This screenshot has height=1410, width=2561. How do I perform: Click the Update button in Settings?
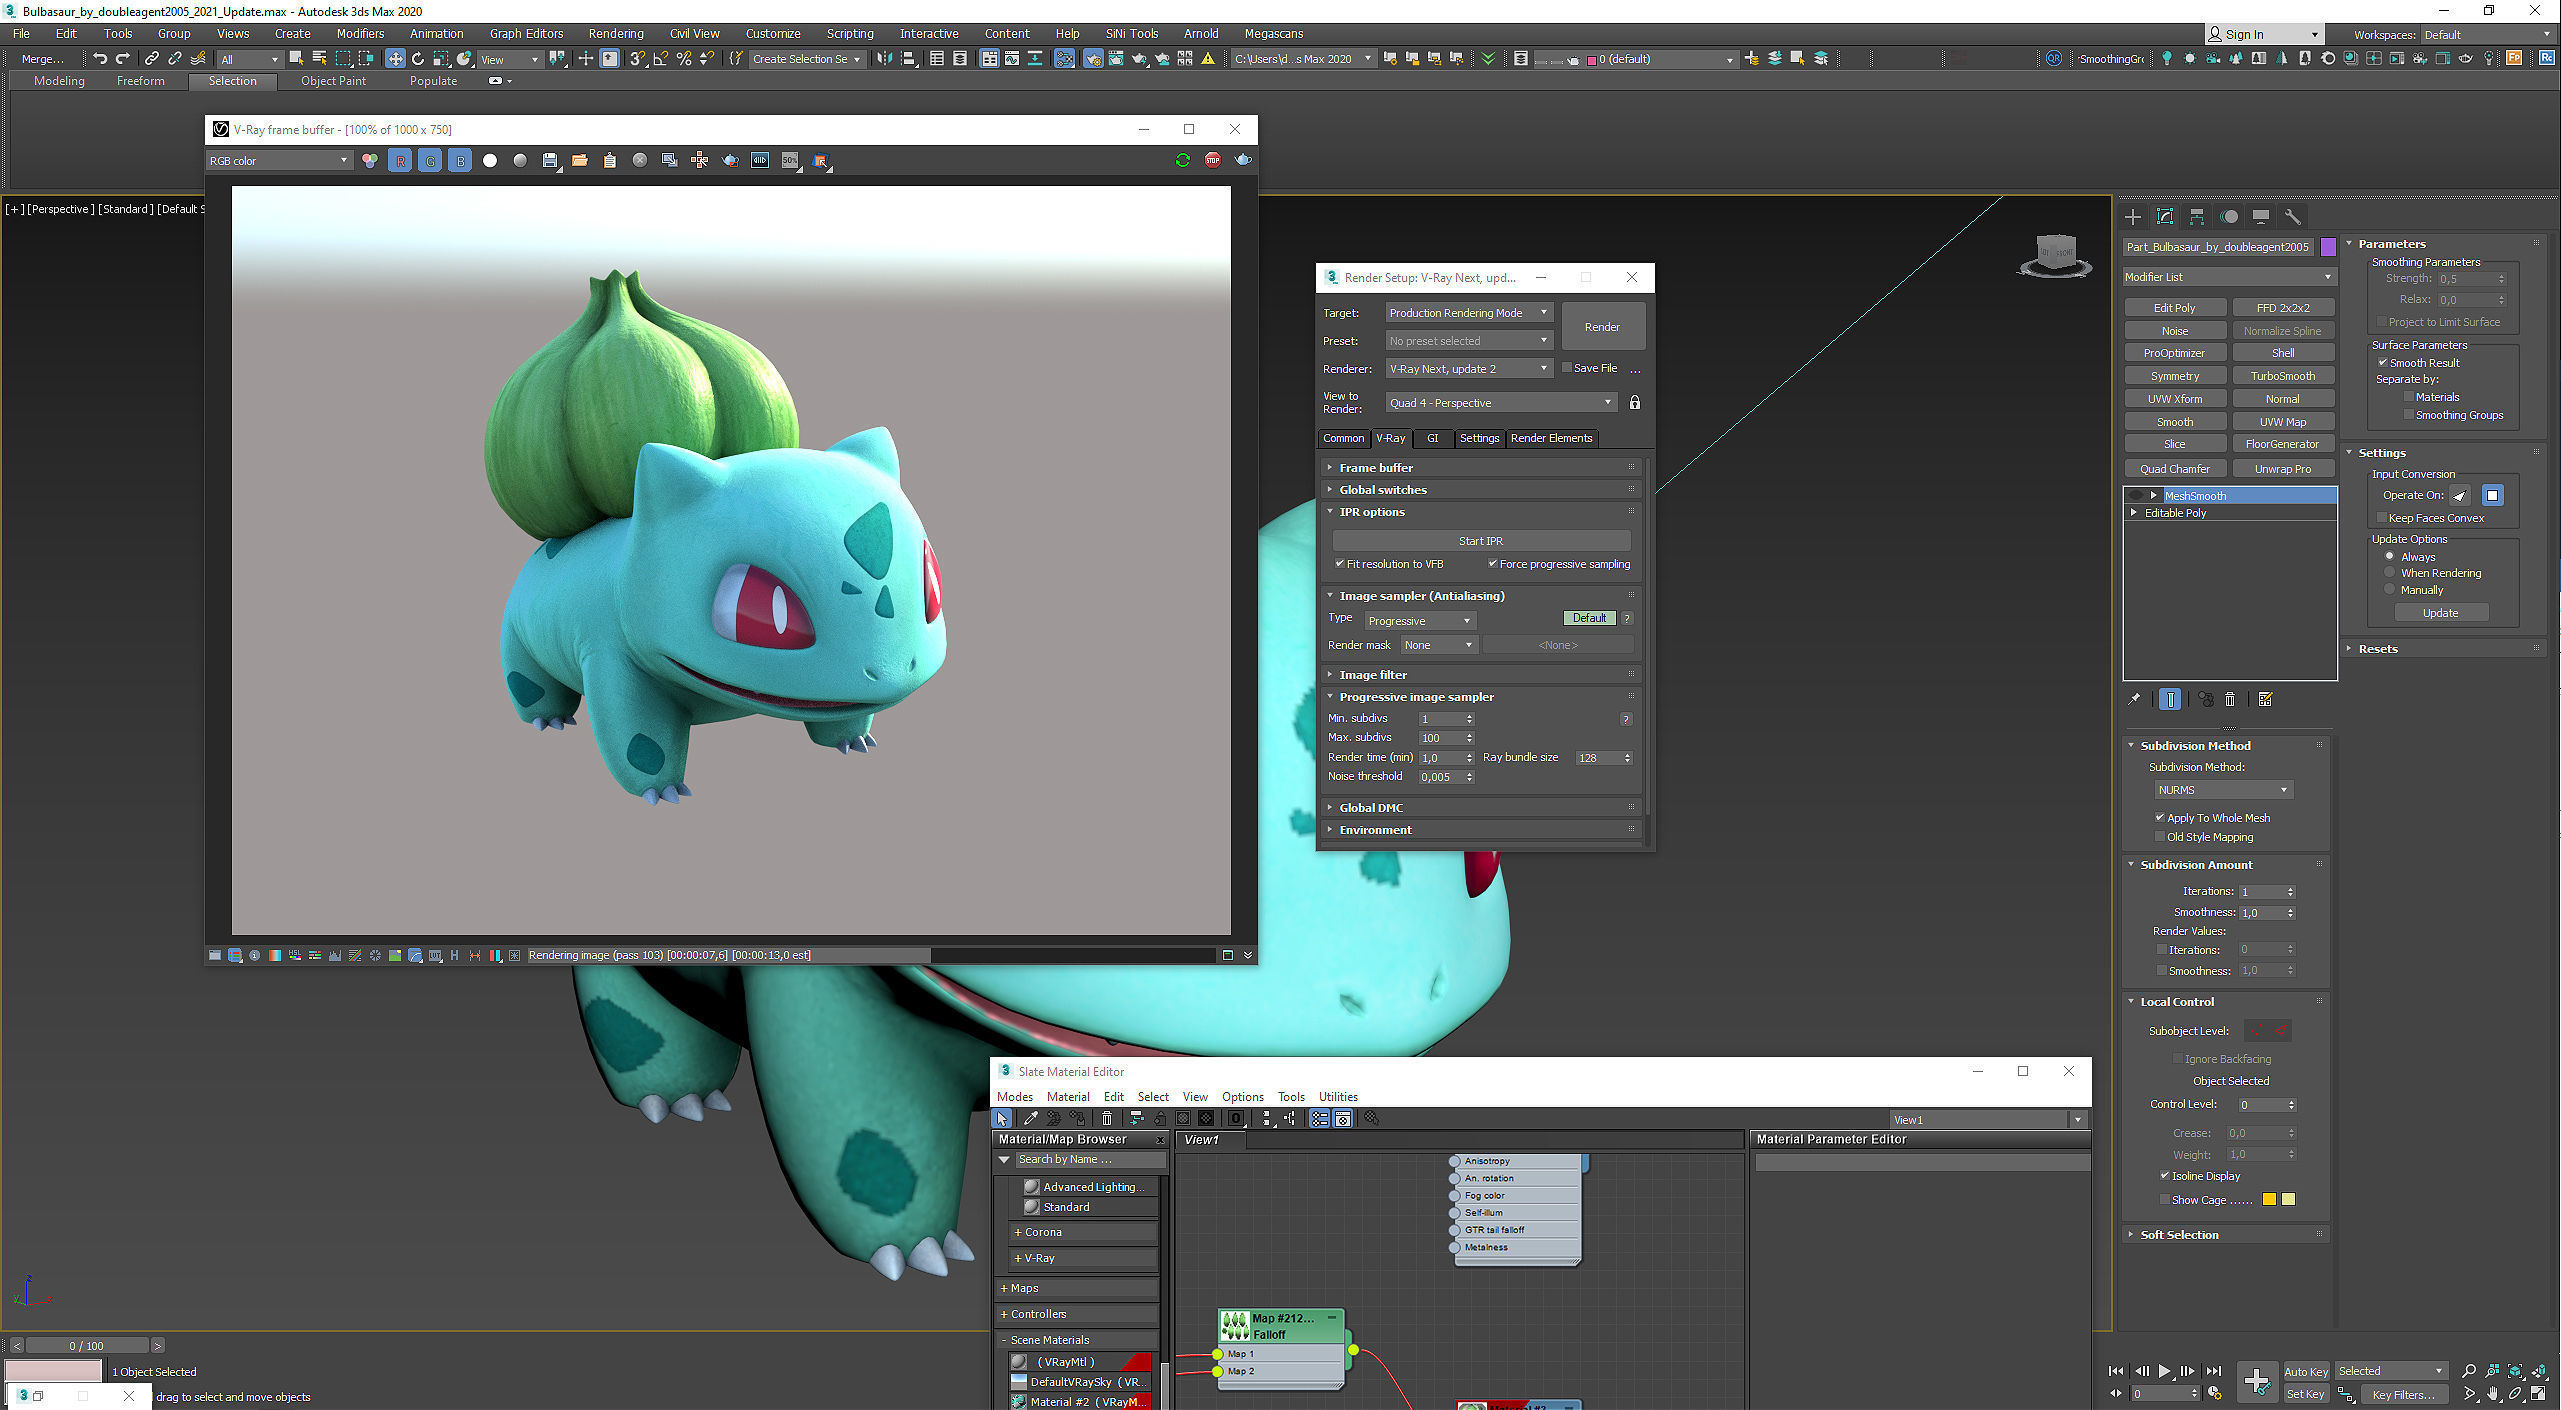2440,613
